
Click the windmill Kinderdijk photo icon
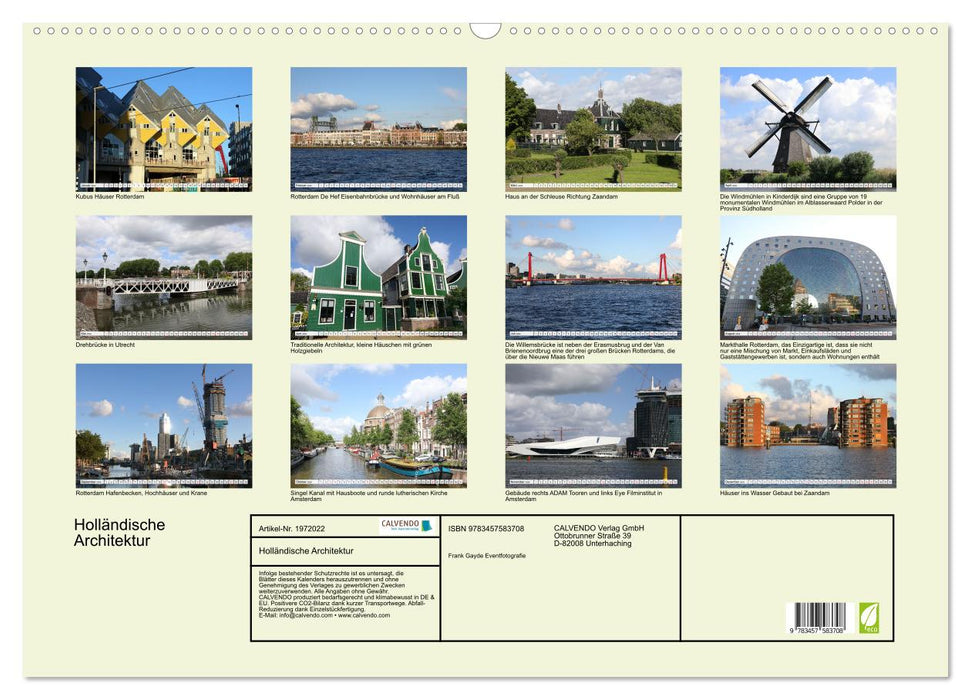click(808, 127)
